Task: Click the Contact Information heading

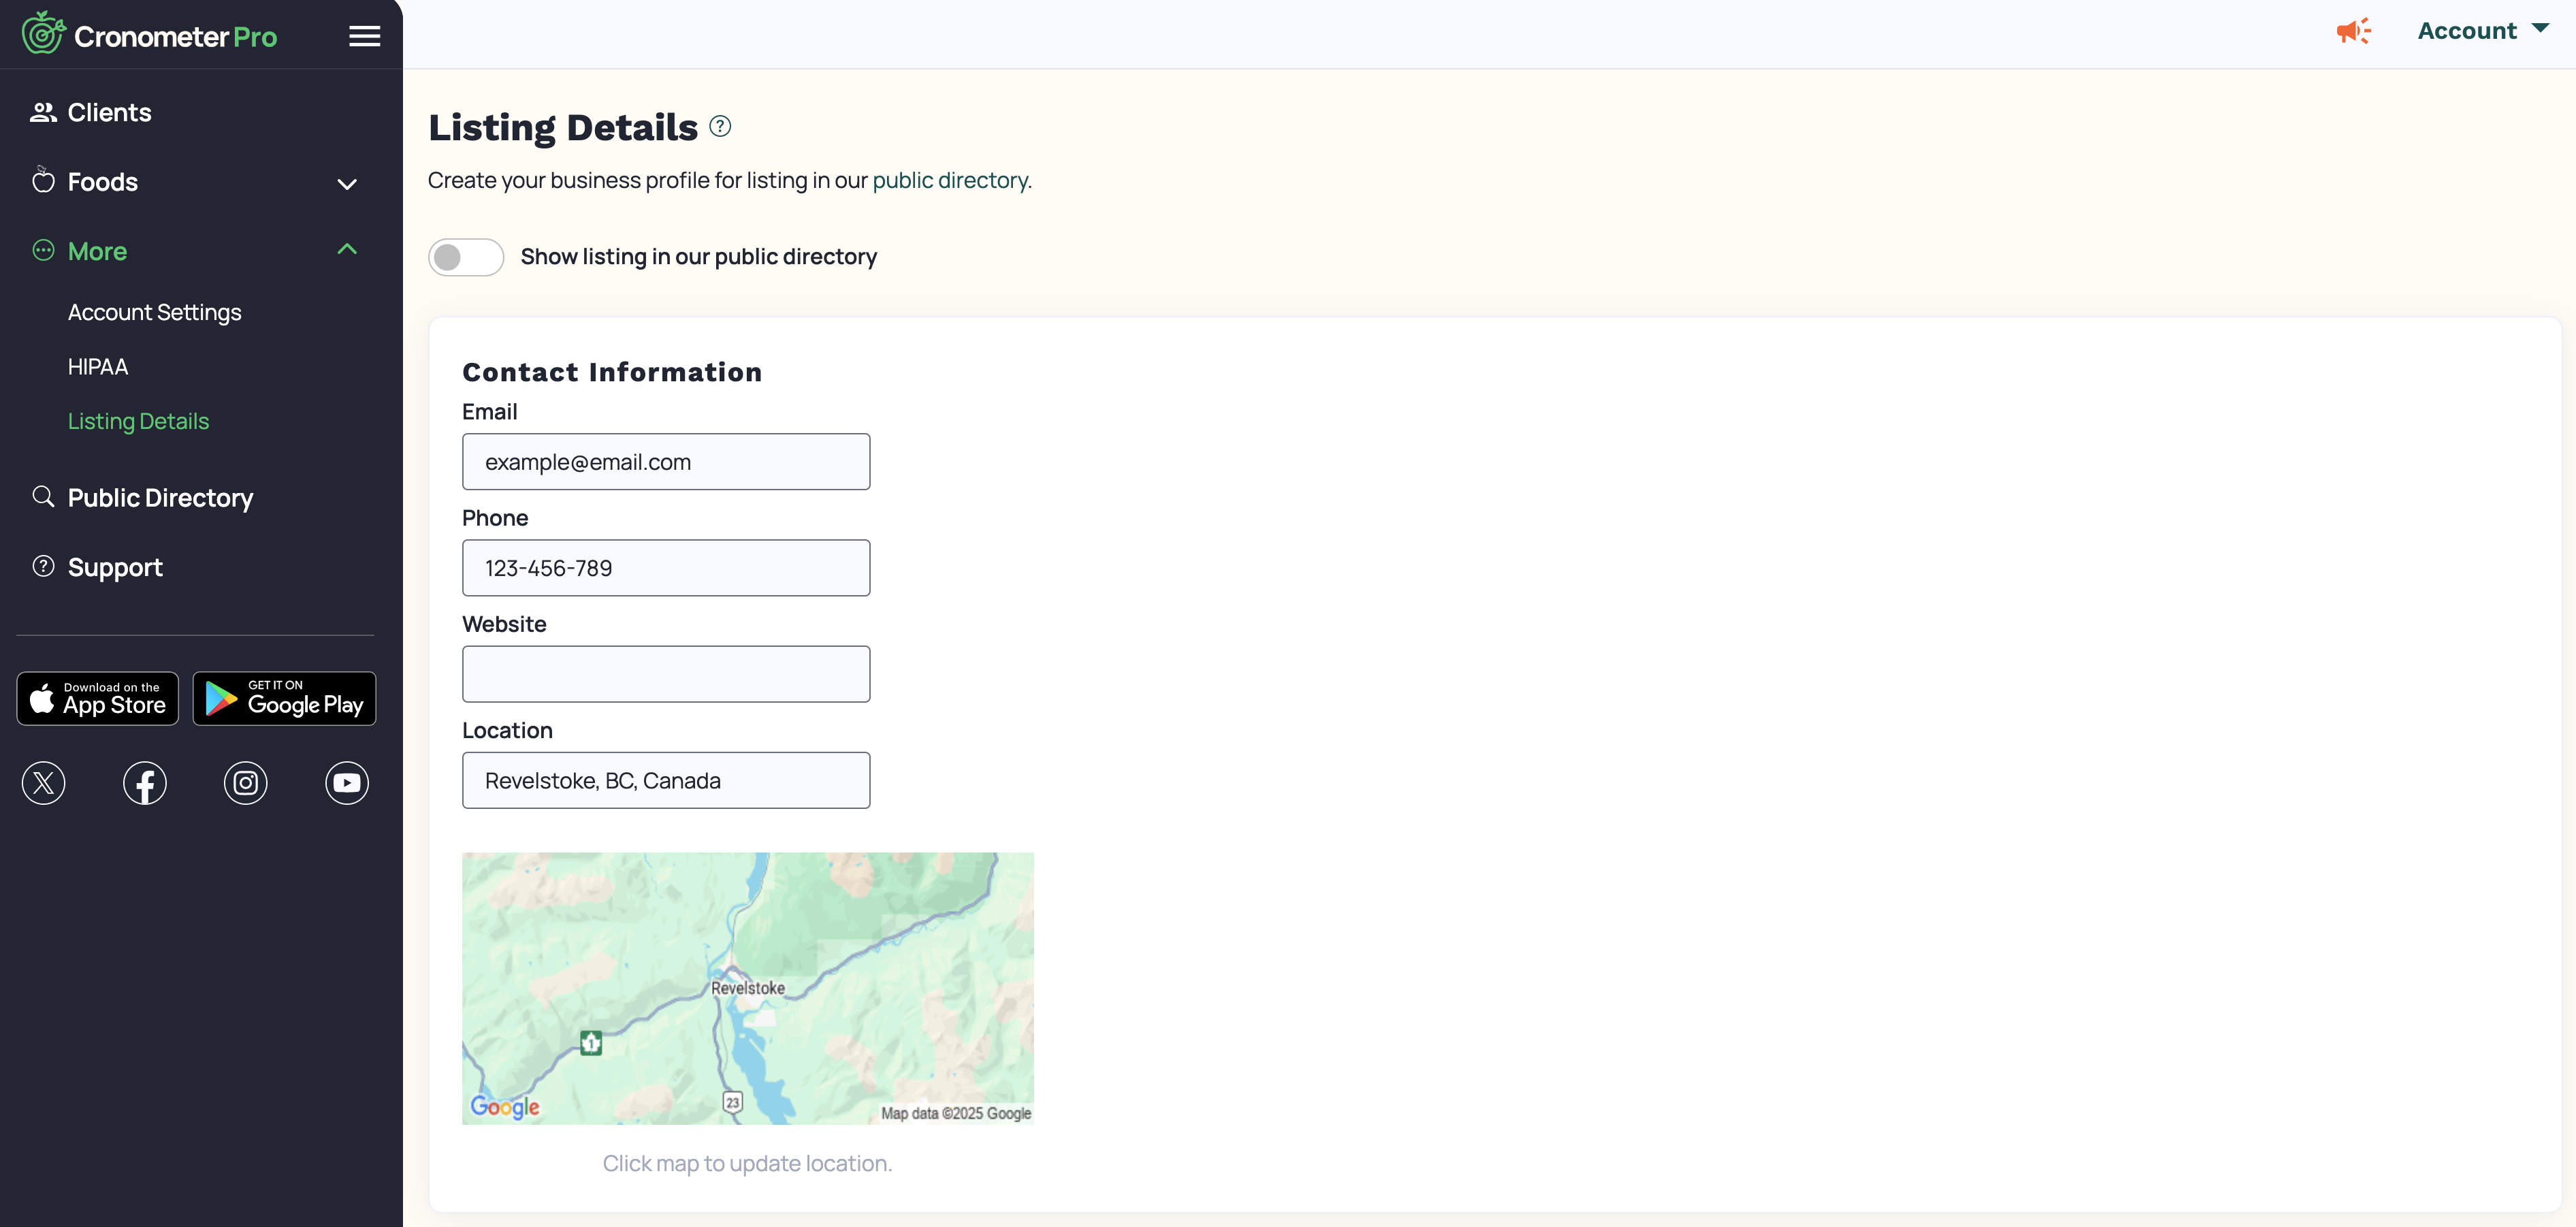Action: (612, 372)
